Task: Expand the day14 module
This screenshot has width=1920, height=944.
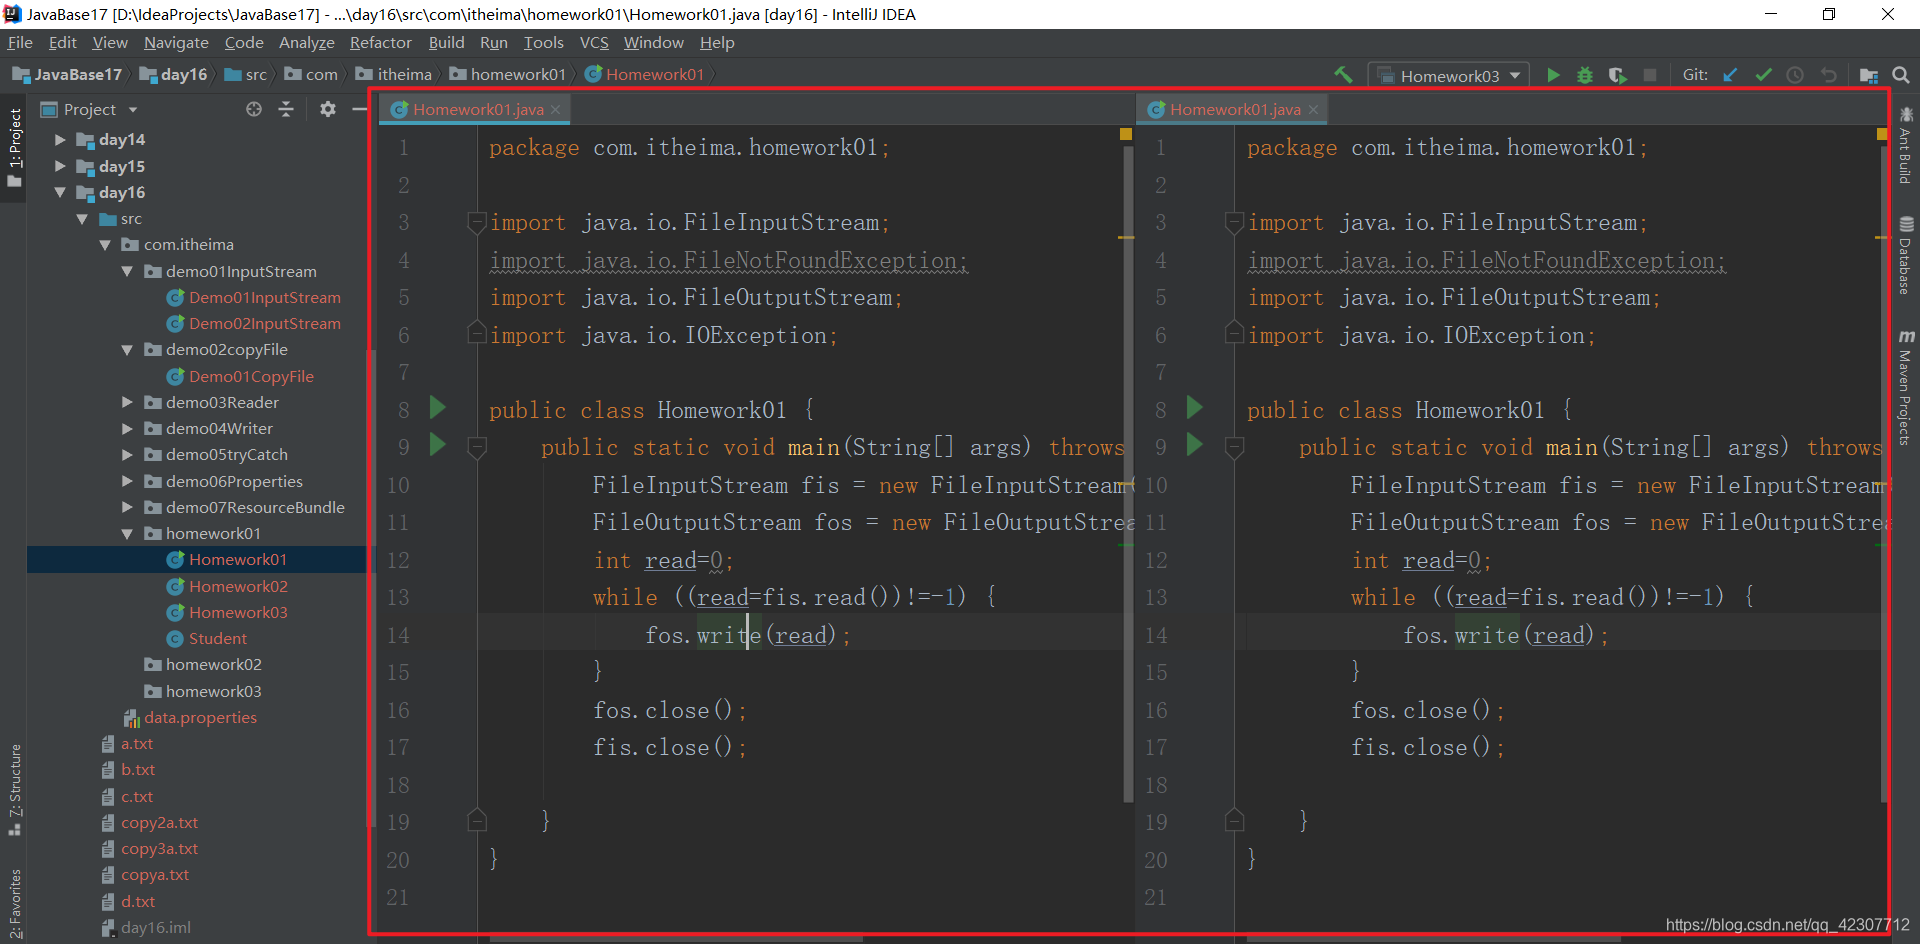Action: click(60, 140)
